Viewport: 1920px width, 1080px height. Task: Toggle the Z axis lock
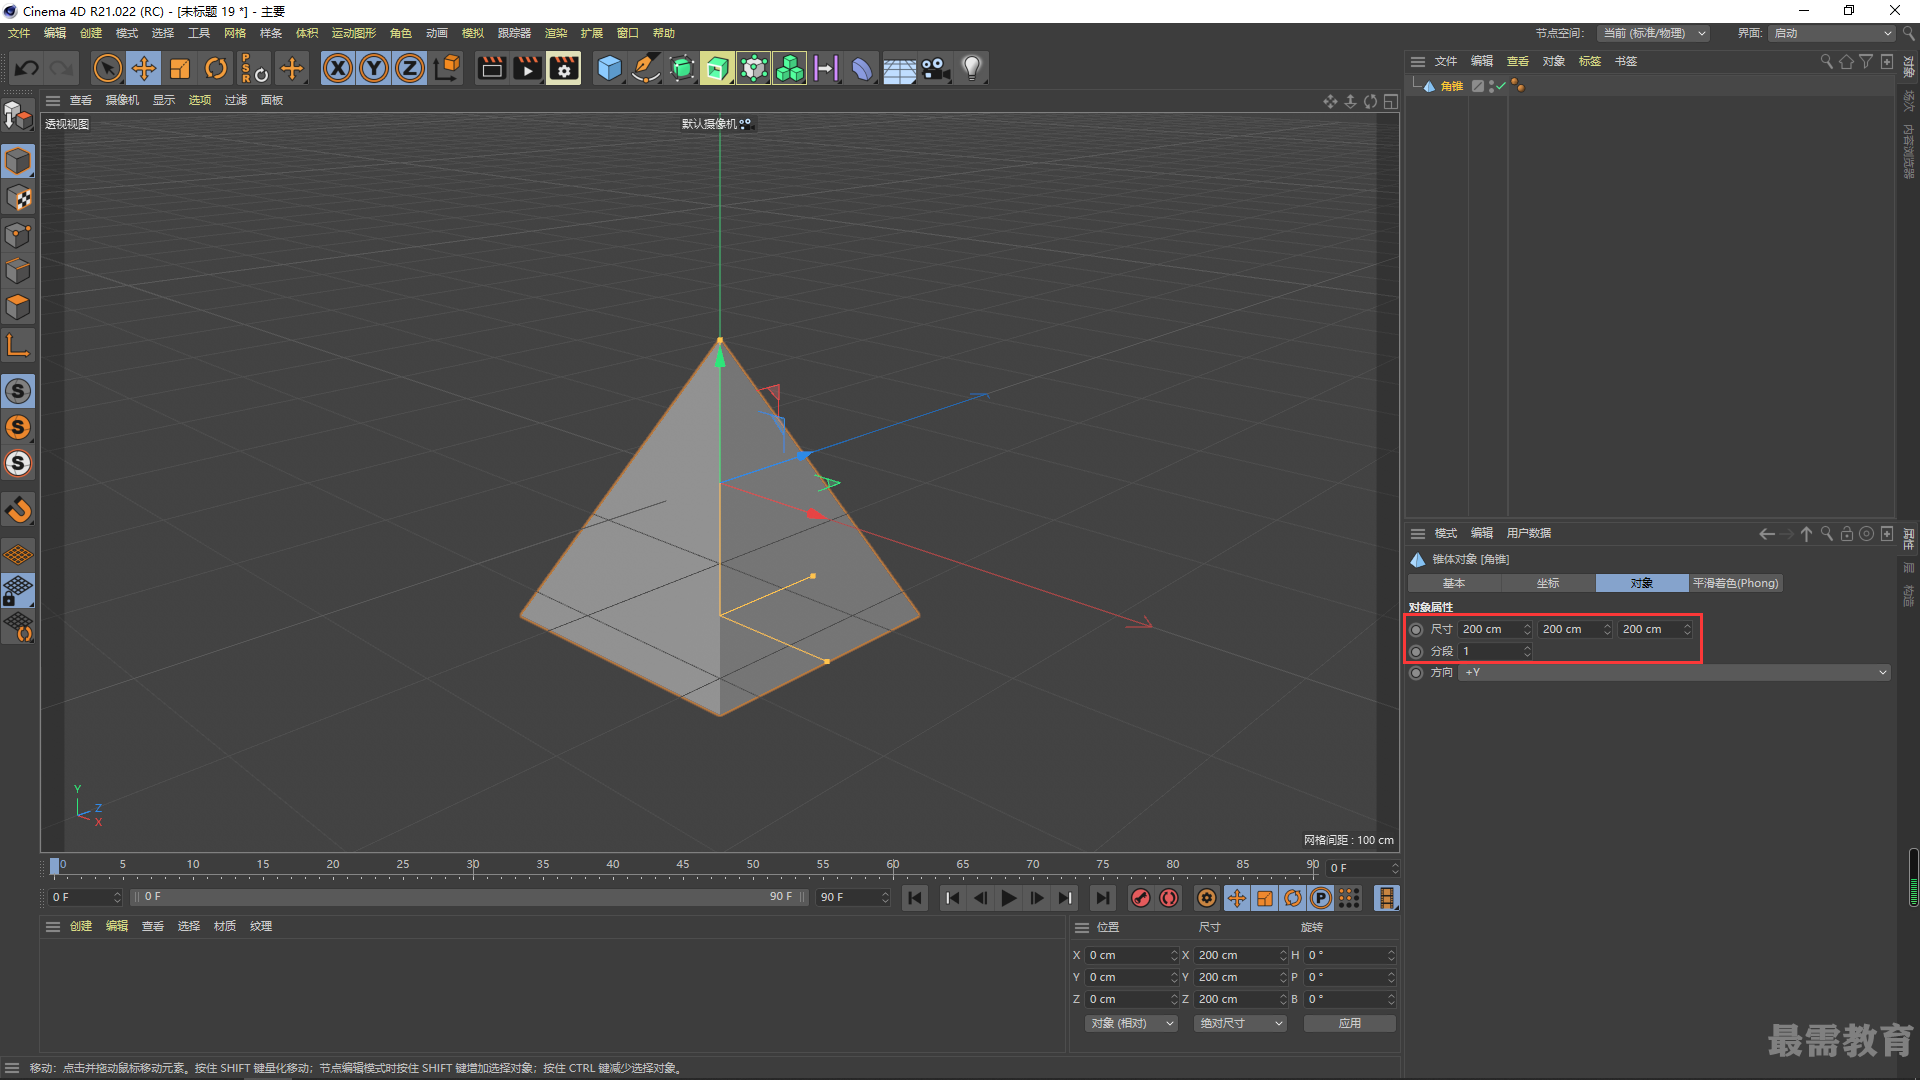[410, 68]
